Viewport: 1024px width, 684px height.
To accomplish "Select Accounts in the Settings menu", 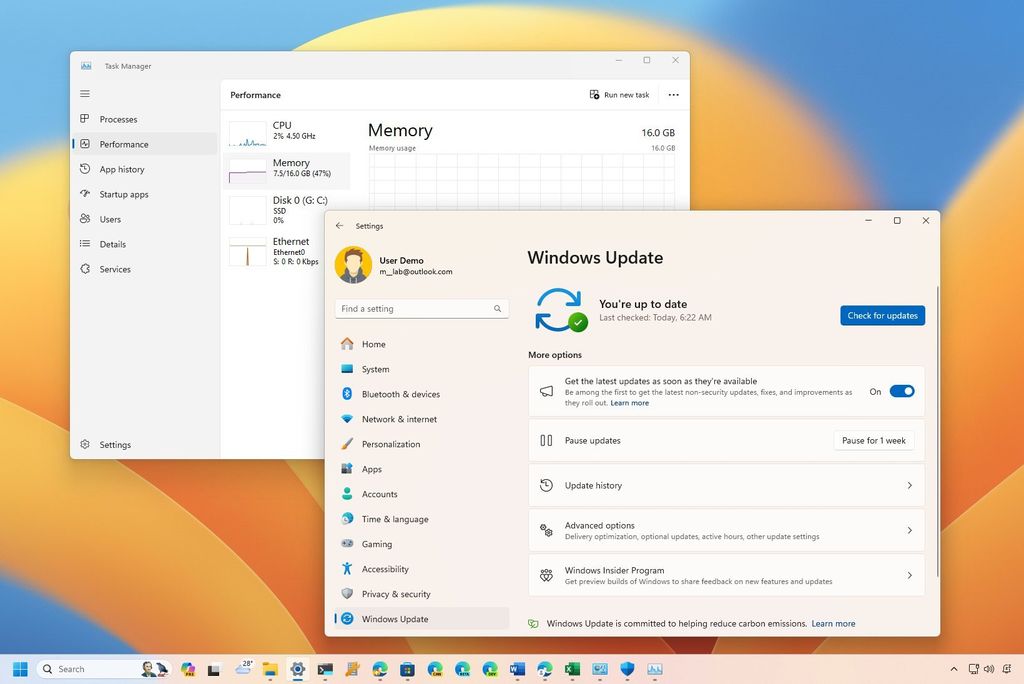I will 381,494.
